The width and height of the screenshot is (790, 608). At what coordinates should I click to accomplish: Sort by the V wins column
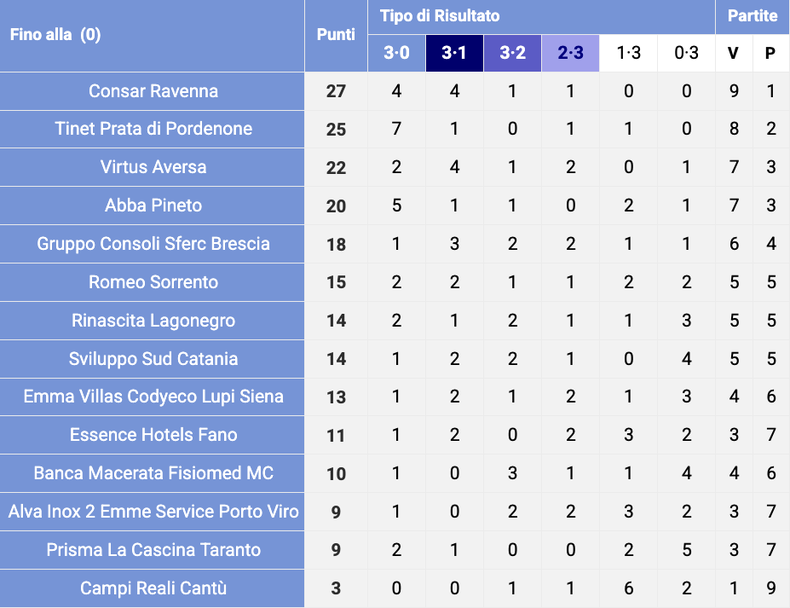point(733,53)
